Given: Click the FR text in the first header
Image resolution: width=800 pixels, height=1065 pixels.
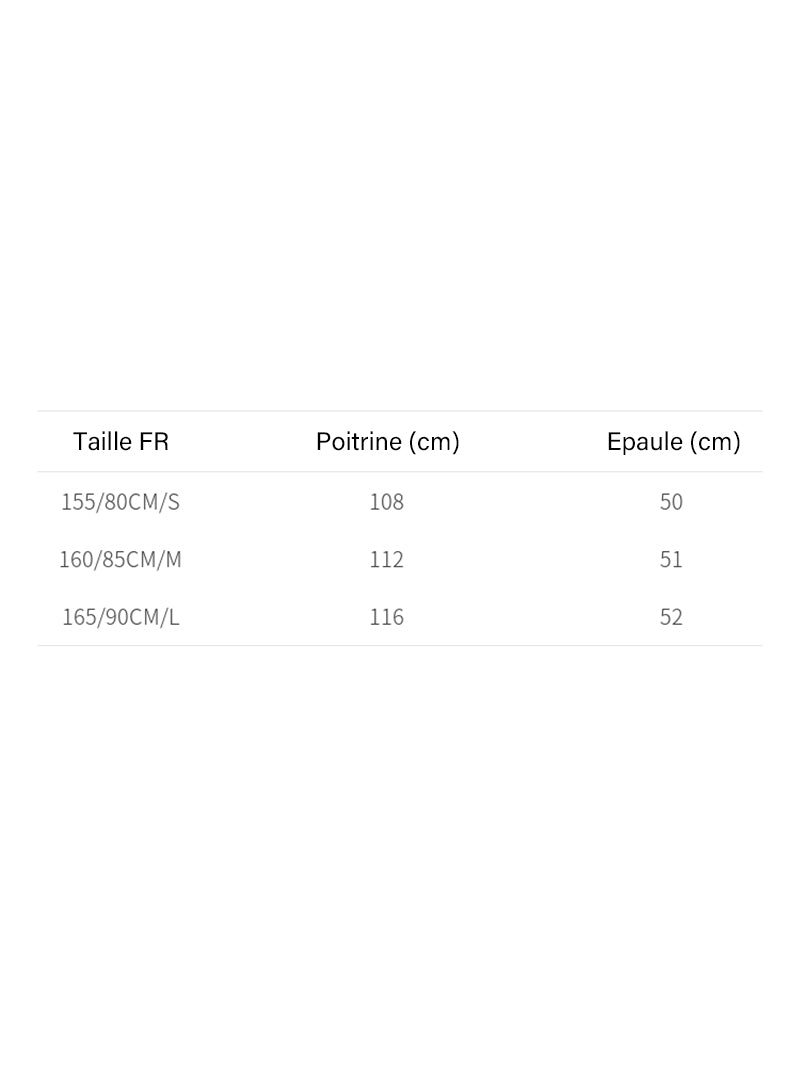Looking at the screenshot, I should point(155,442).
